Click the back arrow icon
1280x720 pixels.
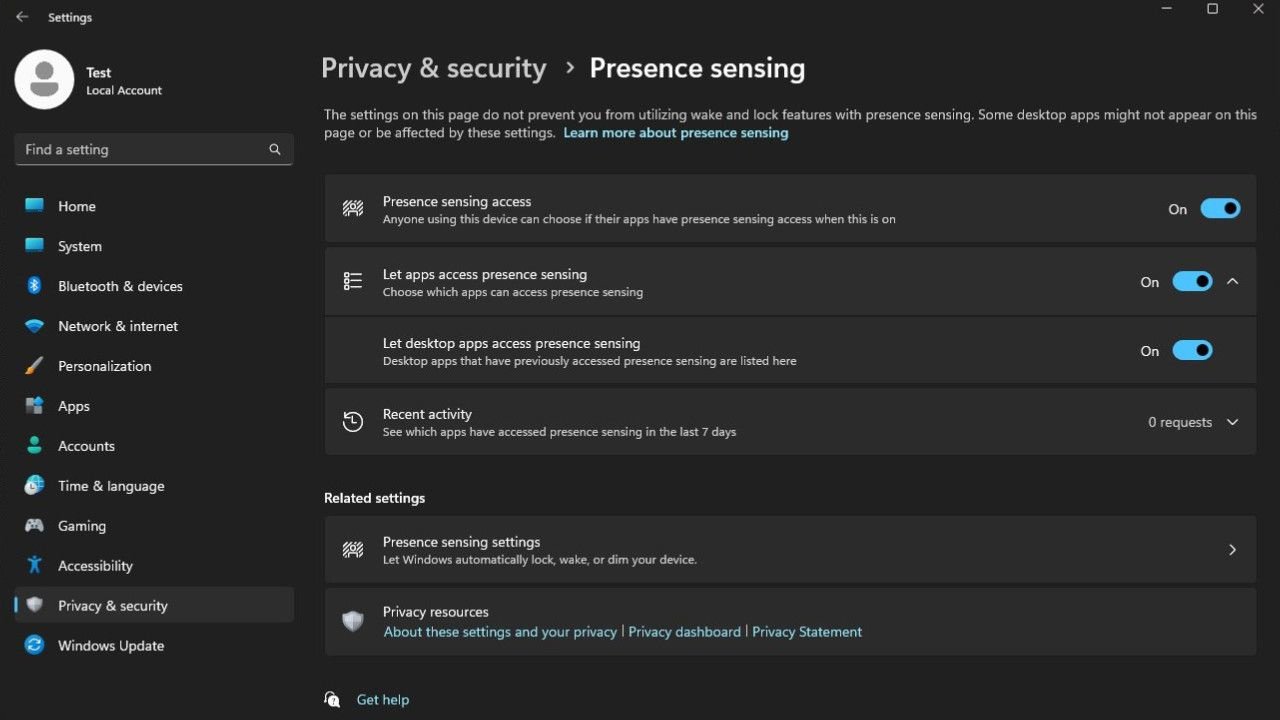(22, 17)
